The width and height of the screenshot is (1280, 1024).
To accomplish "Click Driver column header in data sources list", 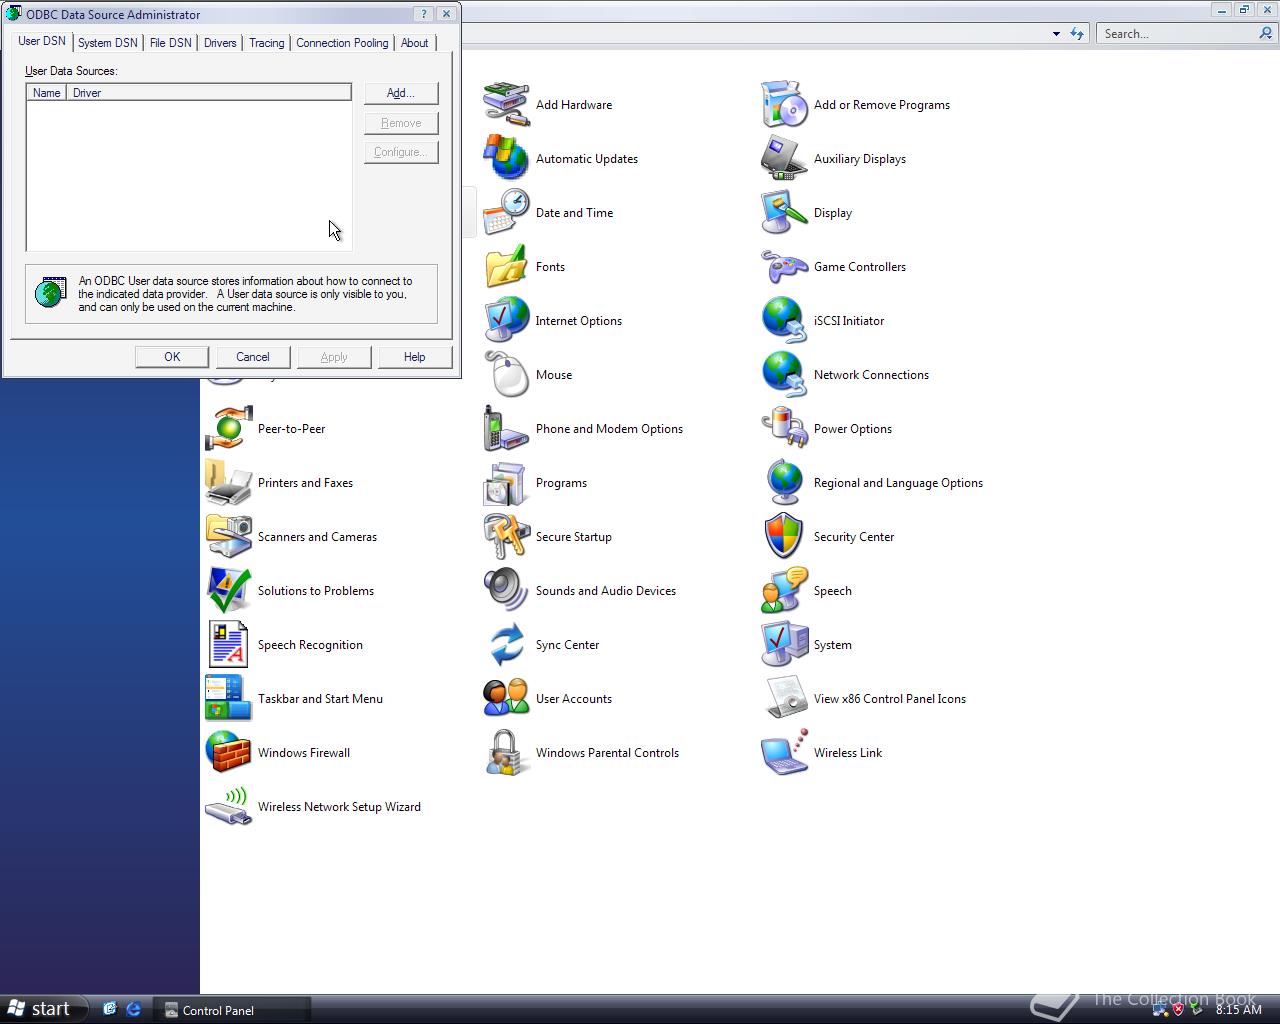I will (208, 93).
